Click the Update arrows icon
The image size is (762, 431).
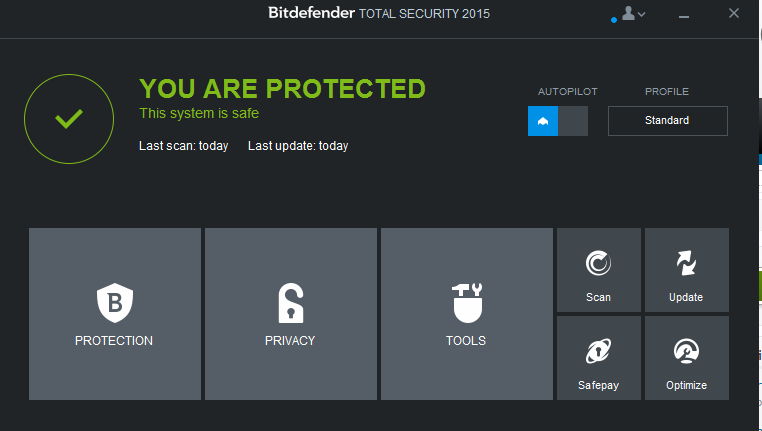point(686,263)
